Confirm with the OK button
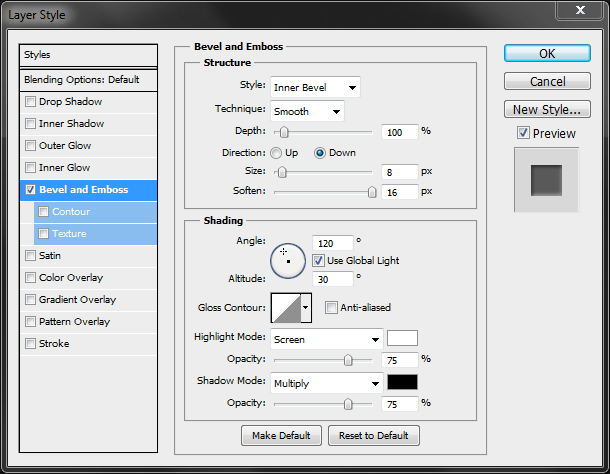Image resolution: width=610 pixels, height=474 pixels. pos(547,53)
